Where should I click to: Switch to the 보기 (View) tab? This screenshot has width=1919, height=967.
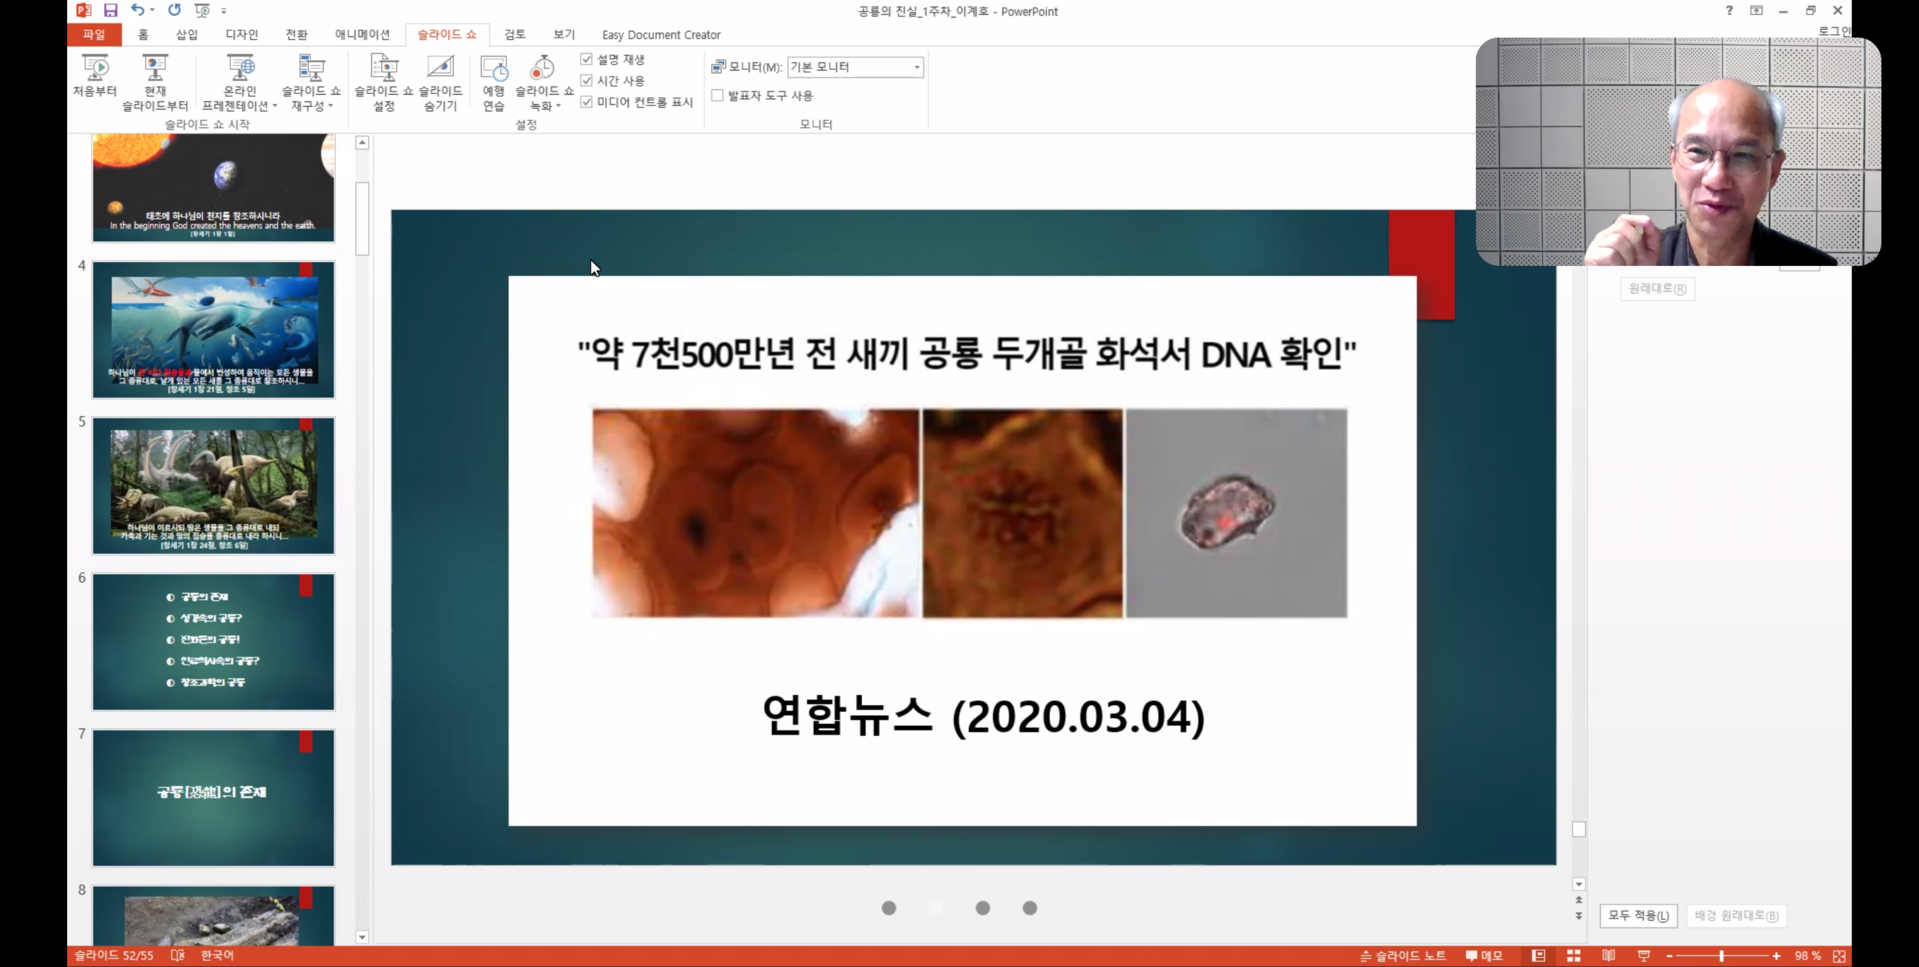pyautogui.click(x=564, y=34)
